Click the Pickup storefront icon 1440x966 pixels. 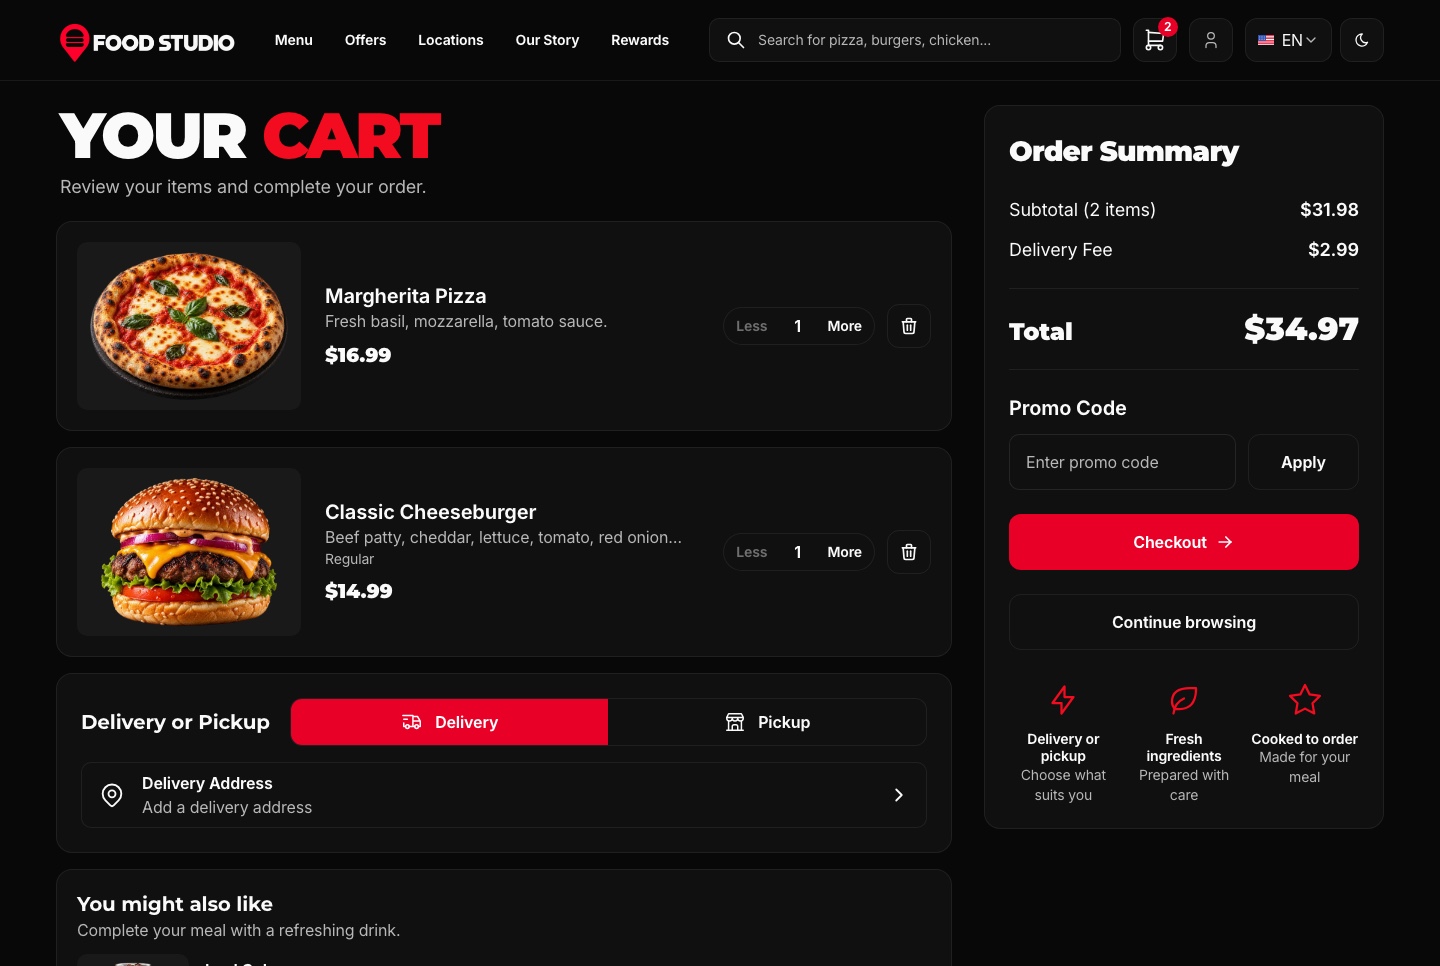[735, 722]
